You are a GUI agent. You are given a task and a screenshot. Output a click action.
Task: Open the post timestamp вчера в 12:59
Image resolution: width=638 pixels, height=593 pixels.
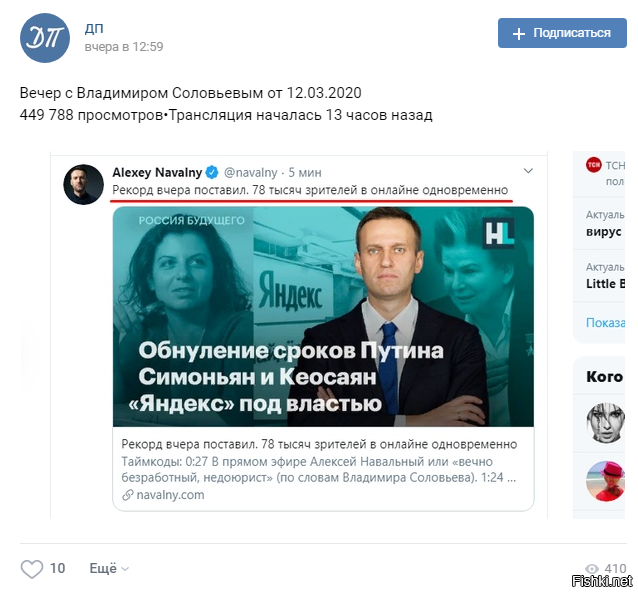click(124, 47)
